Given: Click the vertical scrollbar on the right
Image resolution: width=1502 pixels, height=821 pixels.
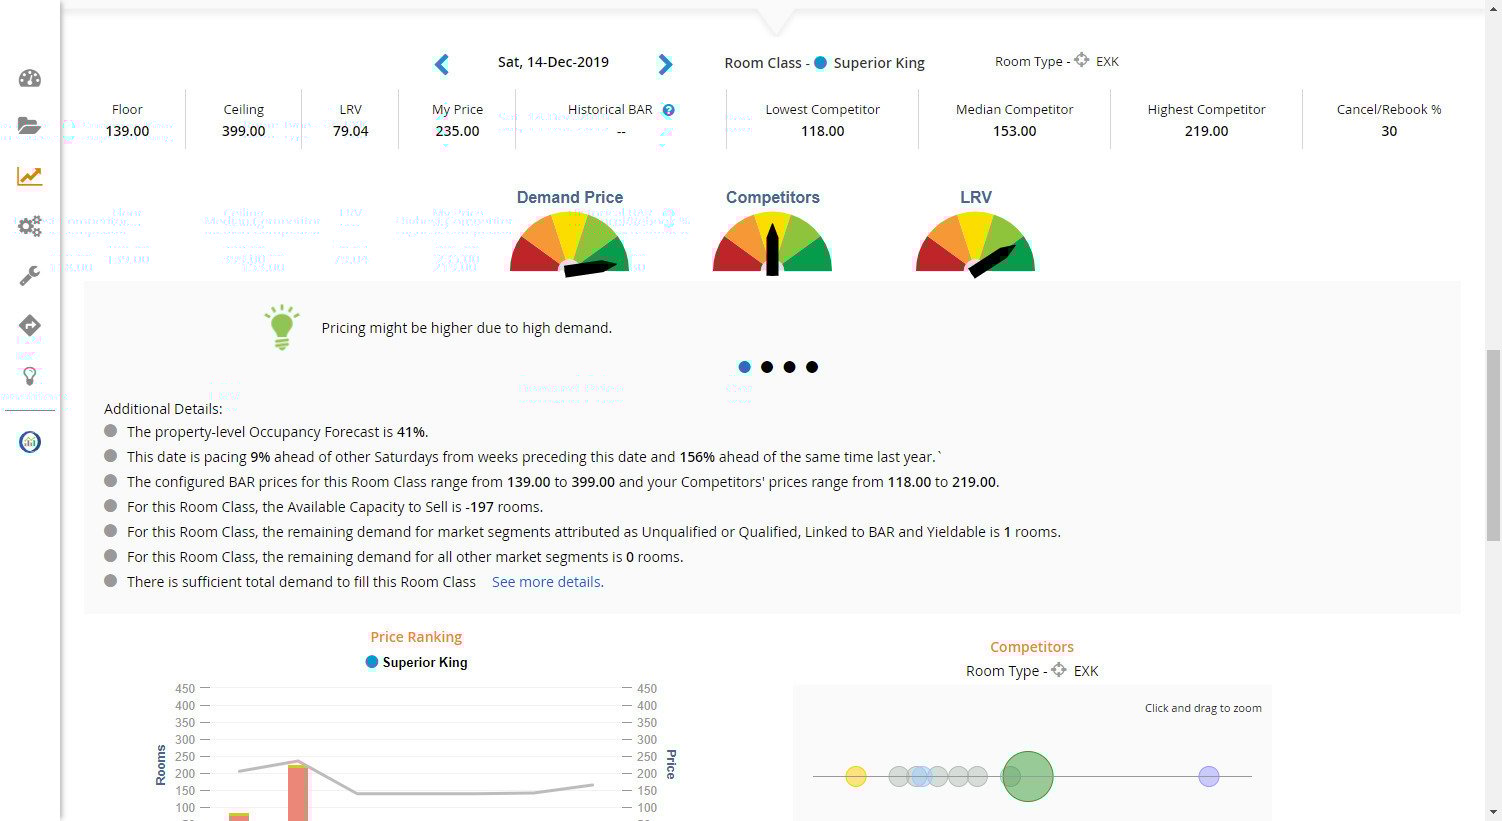Looking at the screenshot, I should click(1495, 400).
